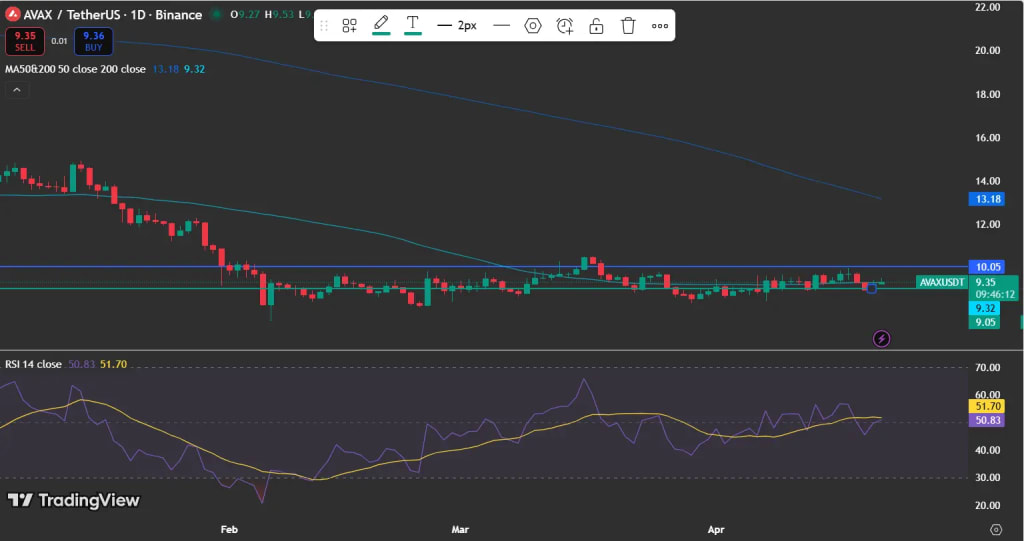Image resolution: width=1024 pixels, height=541 pixels.
Task: Open the line style dropdown
Action: pos(502,25)
